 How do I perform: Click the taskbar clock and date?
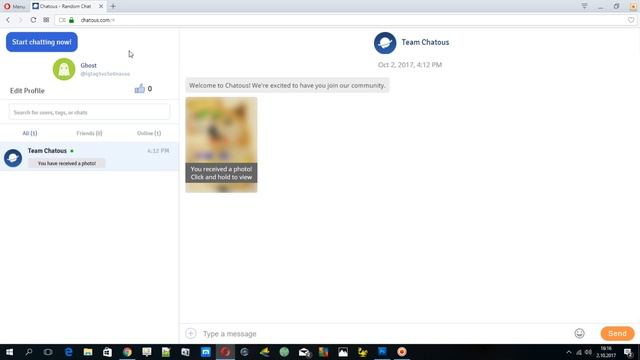coord(606,352)
